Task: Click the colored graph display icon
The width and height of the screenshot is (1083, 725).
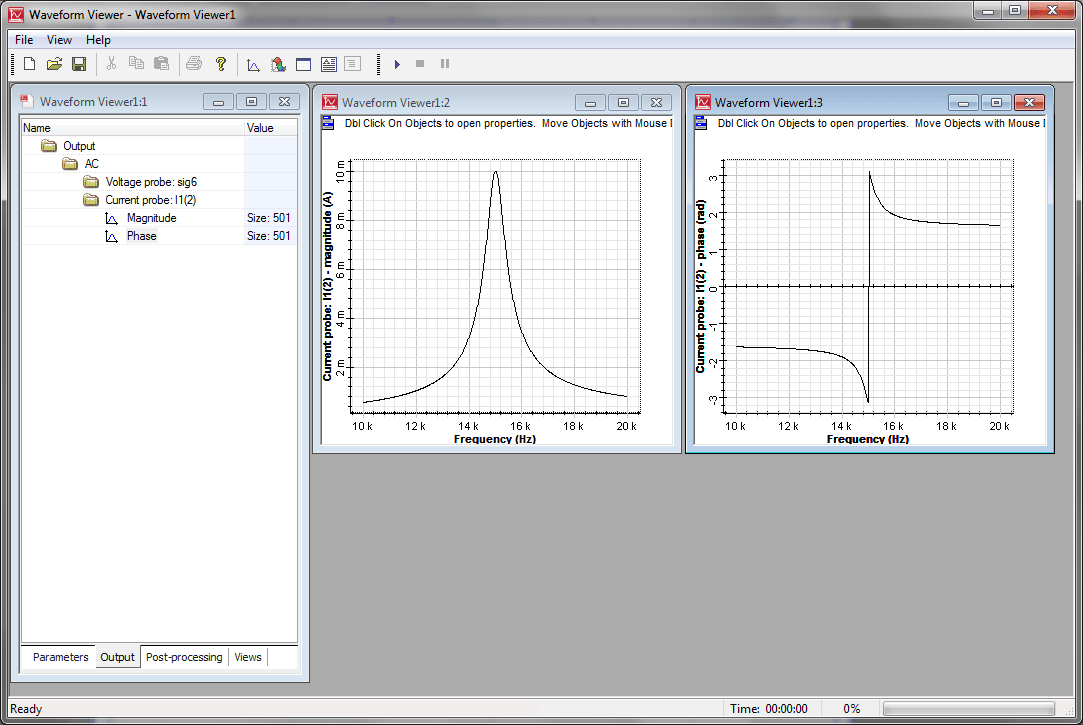Action: coord(278,63)
